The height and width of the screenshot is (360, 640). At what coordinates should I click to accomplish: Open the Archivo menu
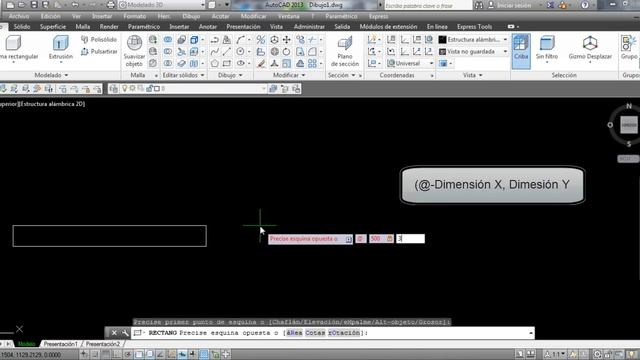[19, 16]
